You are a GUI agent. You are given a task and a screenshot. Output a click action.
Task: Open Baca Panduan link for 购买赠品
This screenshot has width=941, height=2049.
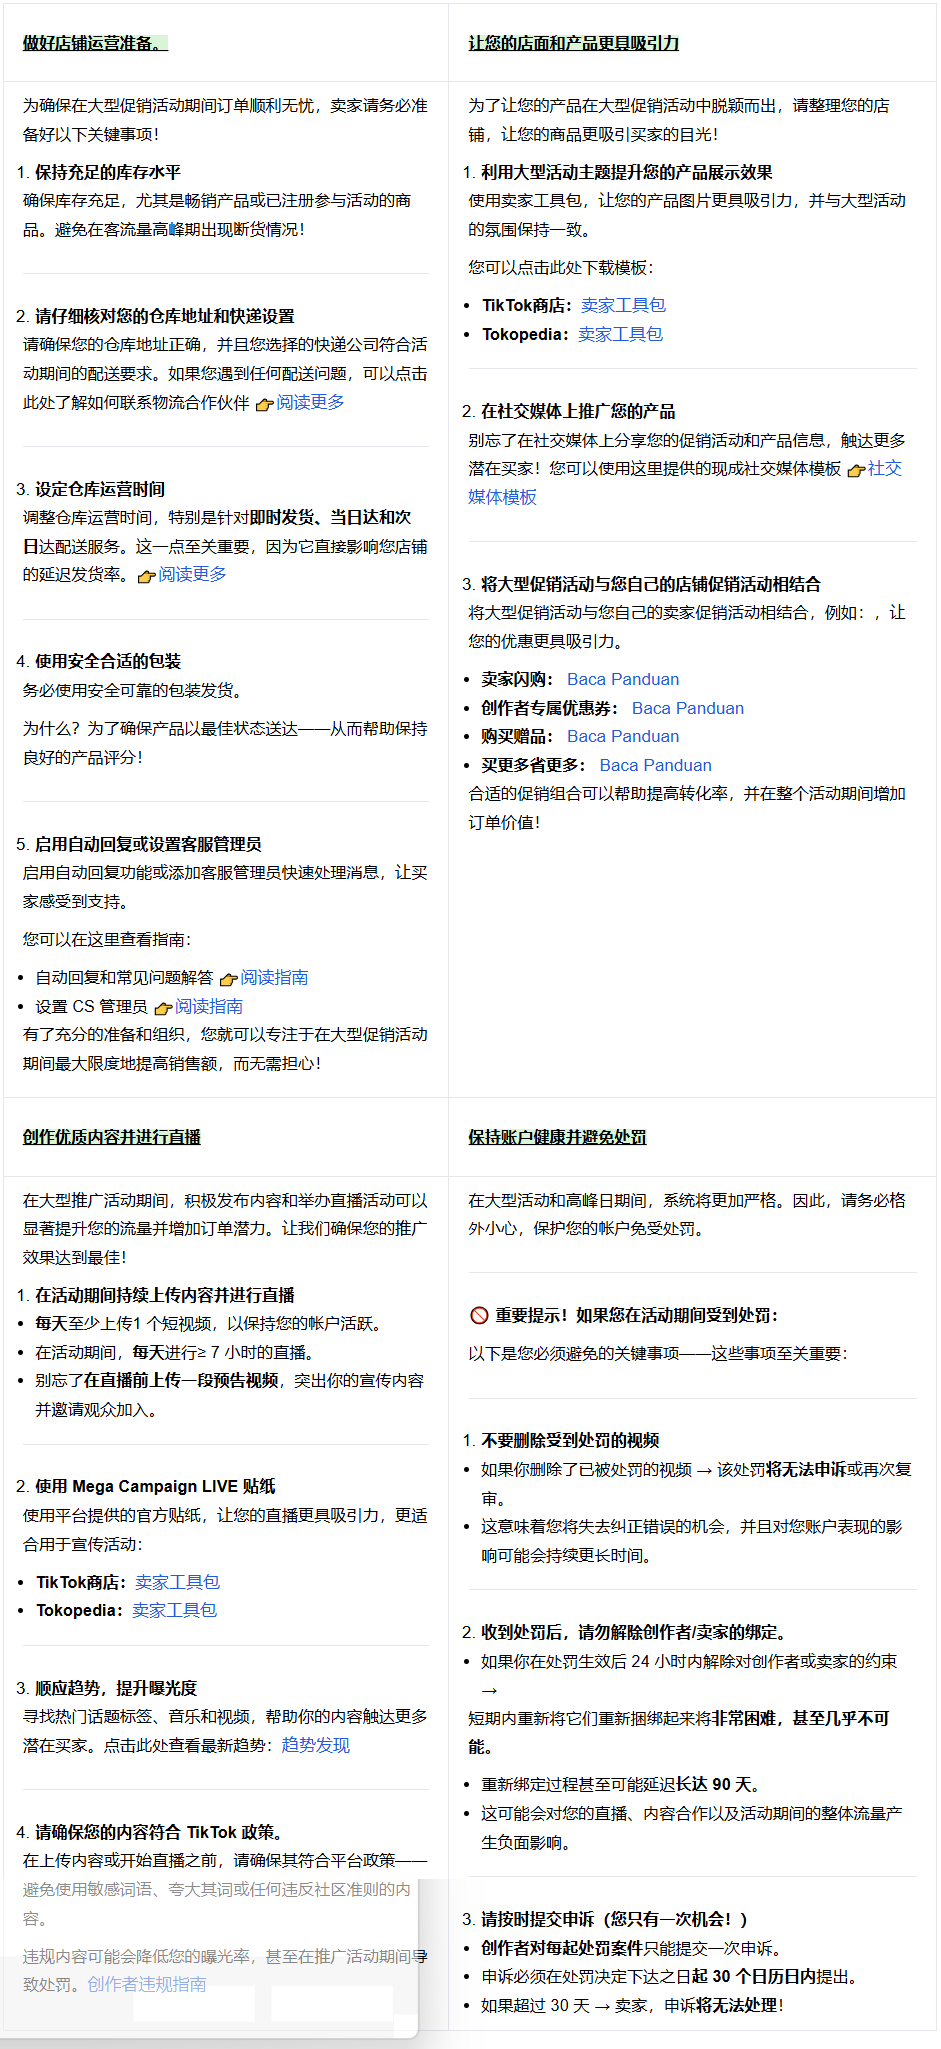[x=623, y=736]
